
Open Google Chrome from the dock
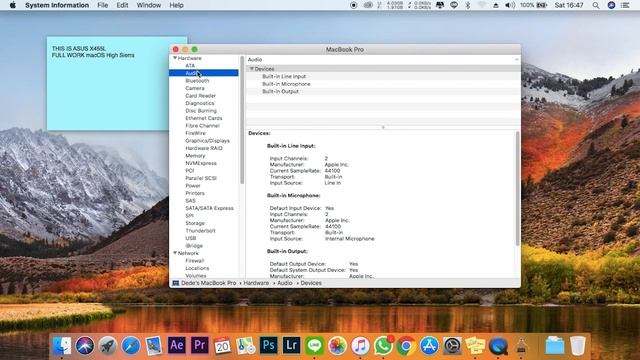coord(406,346)
